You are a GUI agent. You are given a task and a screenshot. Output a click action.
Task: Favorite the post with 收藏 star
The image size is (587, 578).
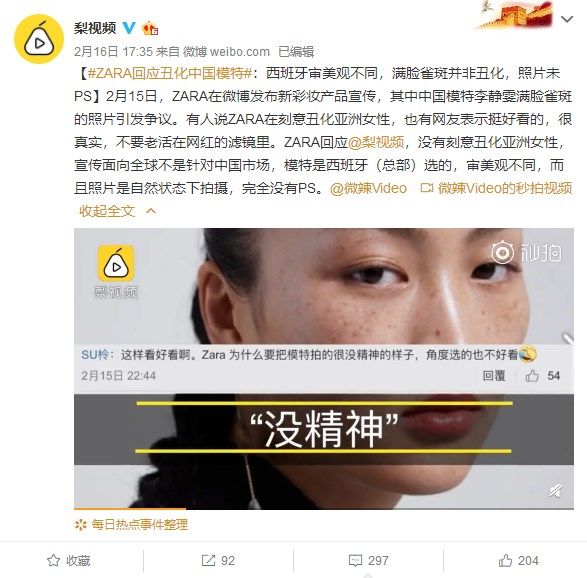(69, 560)
